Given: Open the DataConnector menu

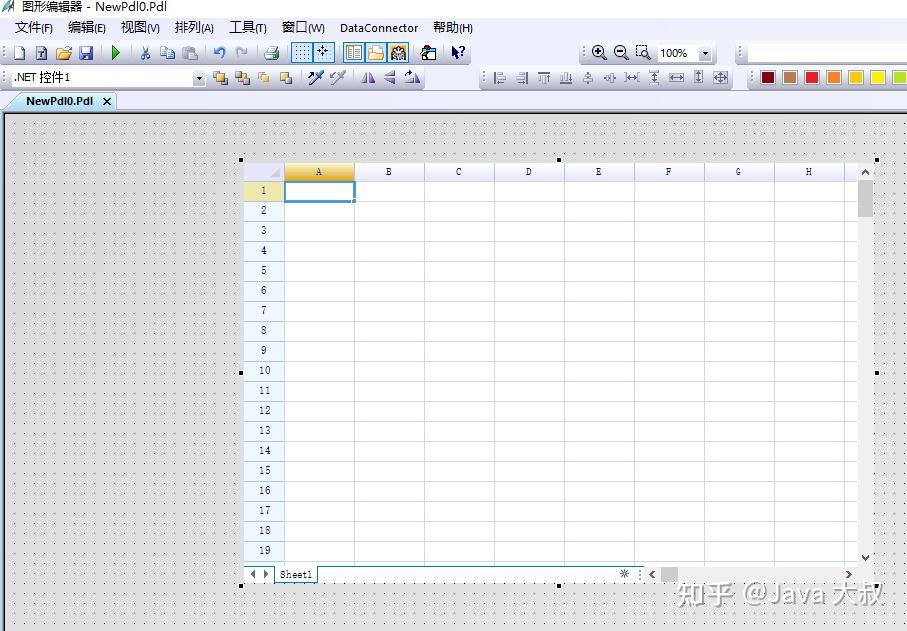Looking at the screenshot, I should click(x=379, y=27).
